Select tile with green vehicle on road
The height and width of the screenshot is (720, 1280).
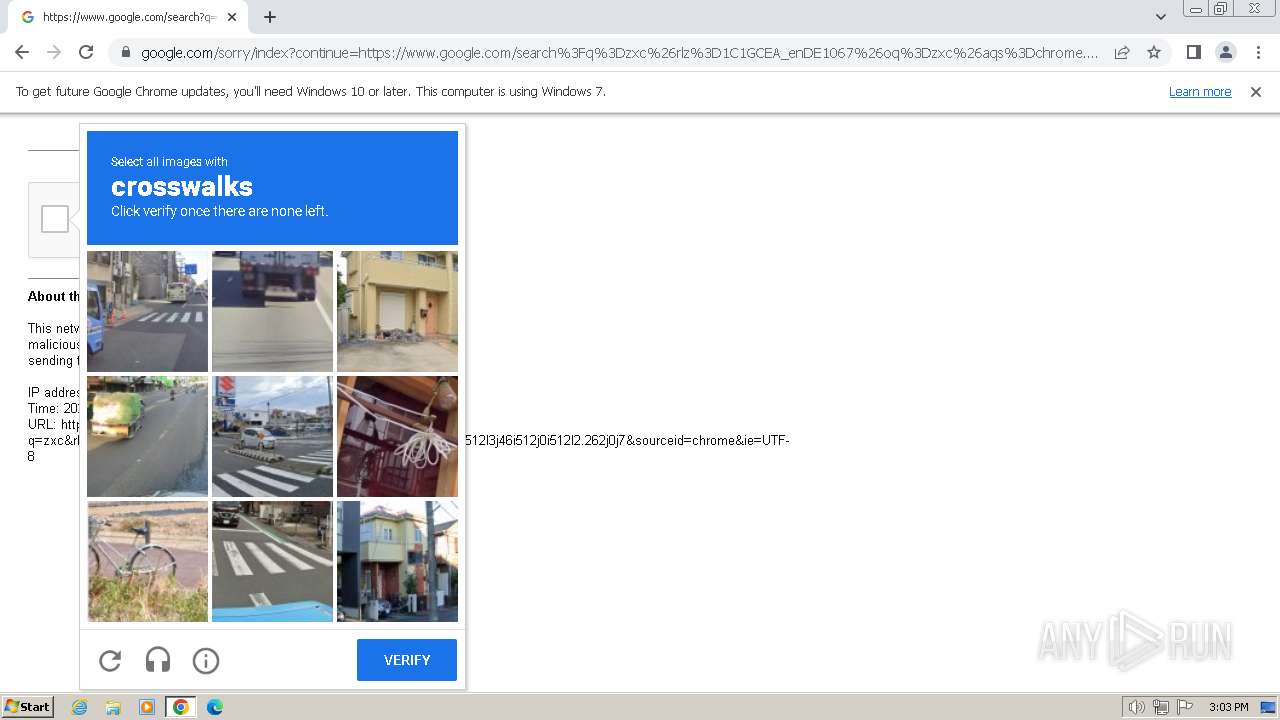tap(147, 436)
